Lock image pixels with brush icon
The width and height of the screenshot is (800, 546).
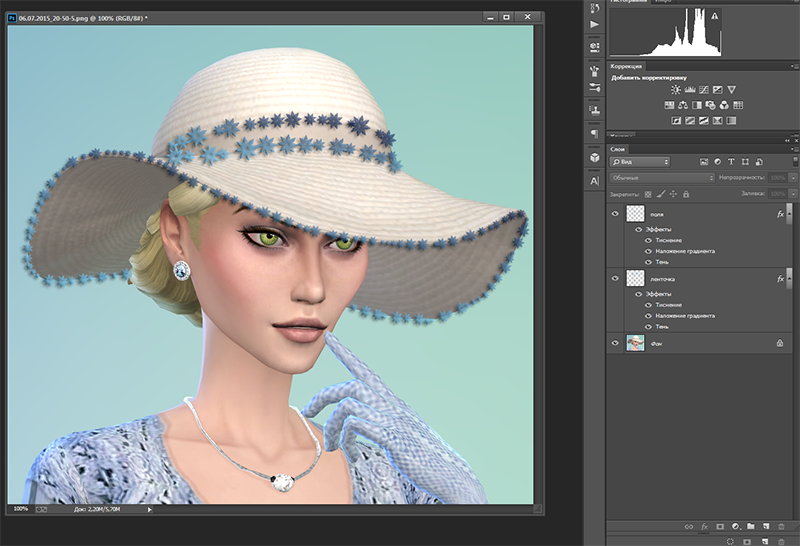661,194
